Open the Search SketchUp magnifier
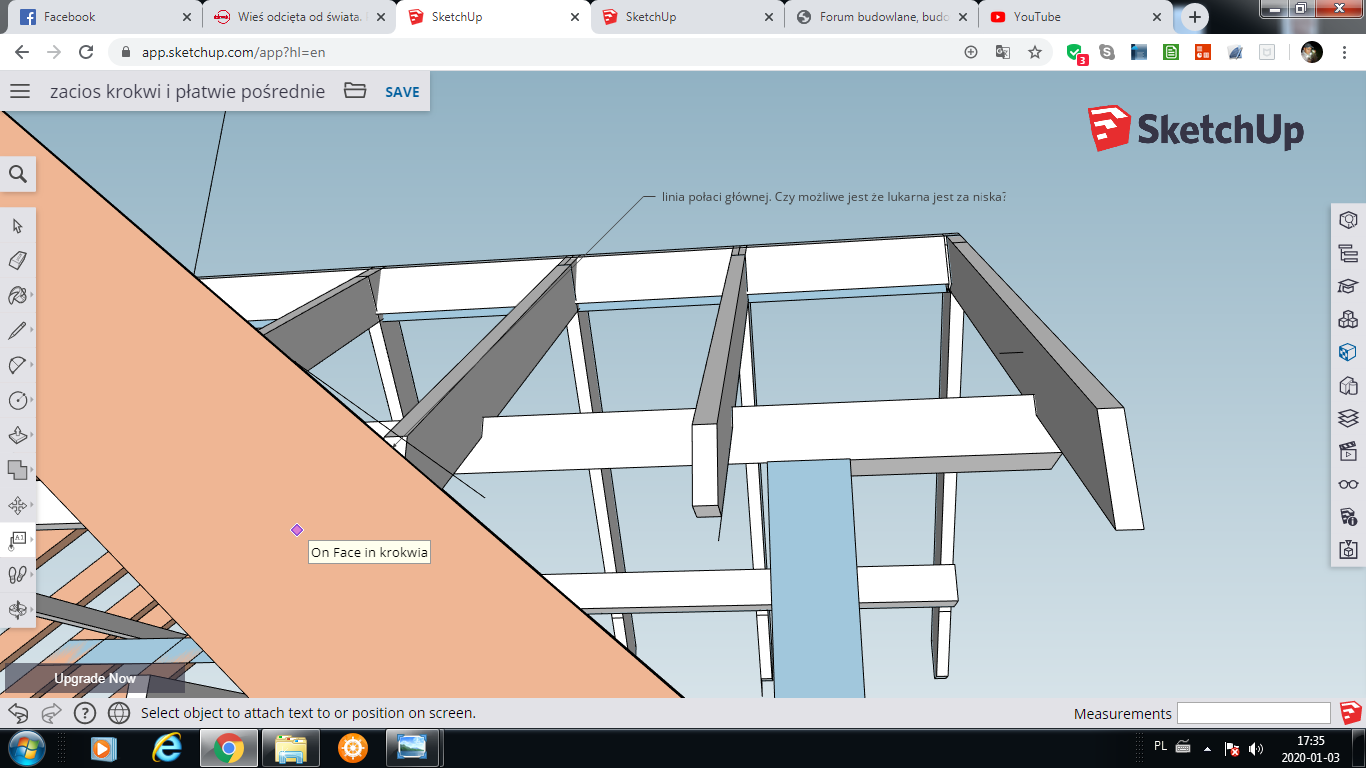 pyautogui.click(x=18, y=175)
